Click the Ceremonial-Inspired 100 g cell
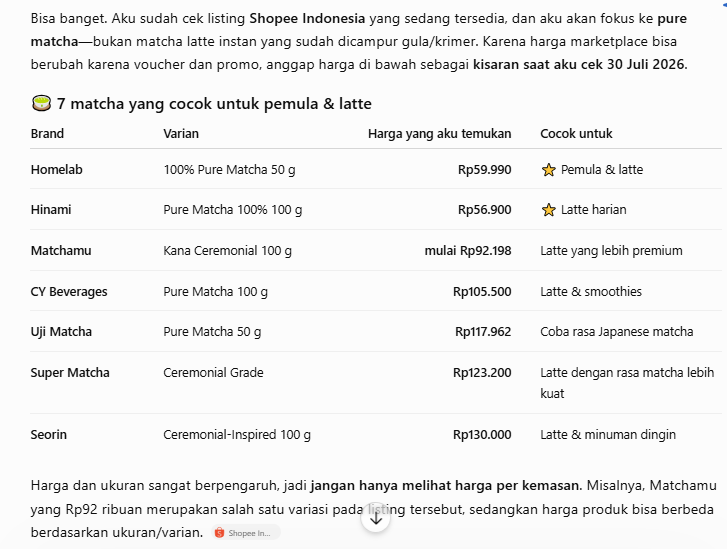 [x=237, y=434]
